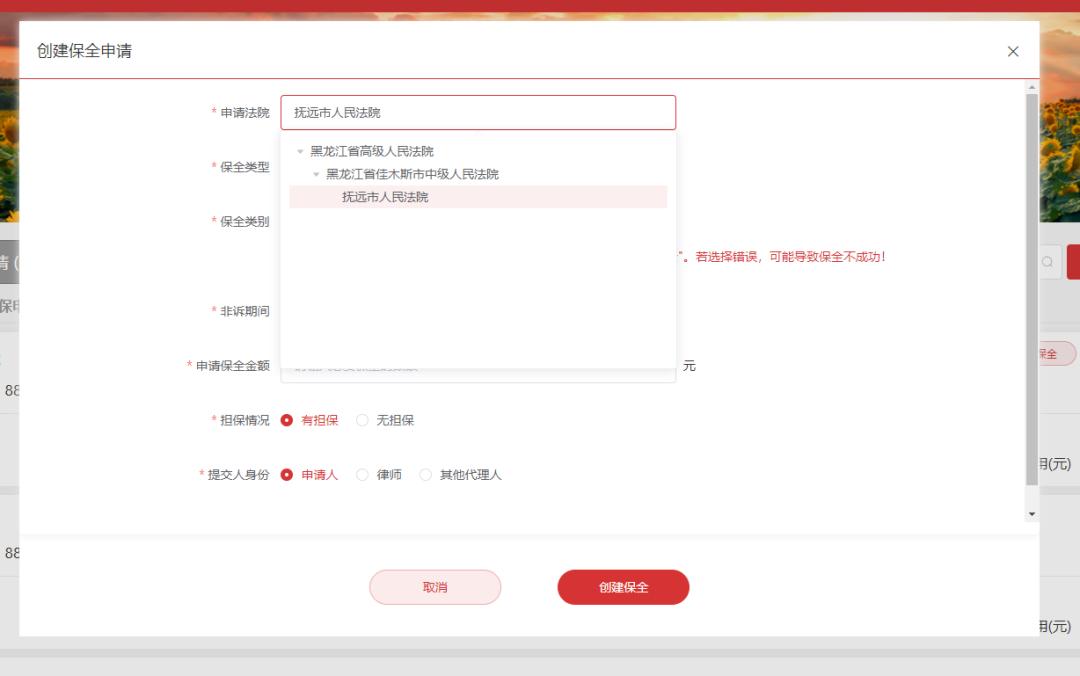Image resolution: width=1080 pixels, height=676 pixels.
Task: Click the 非诉期间 field label
Action: (x=245, y=311)
